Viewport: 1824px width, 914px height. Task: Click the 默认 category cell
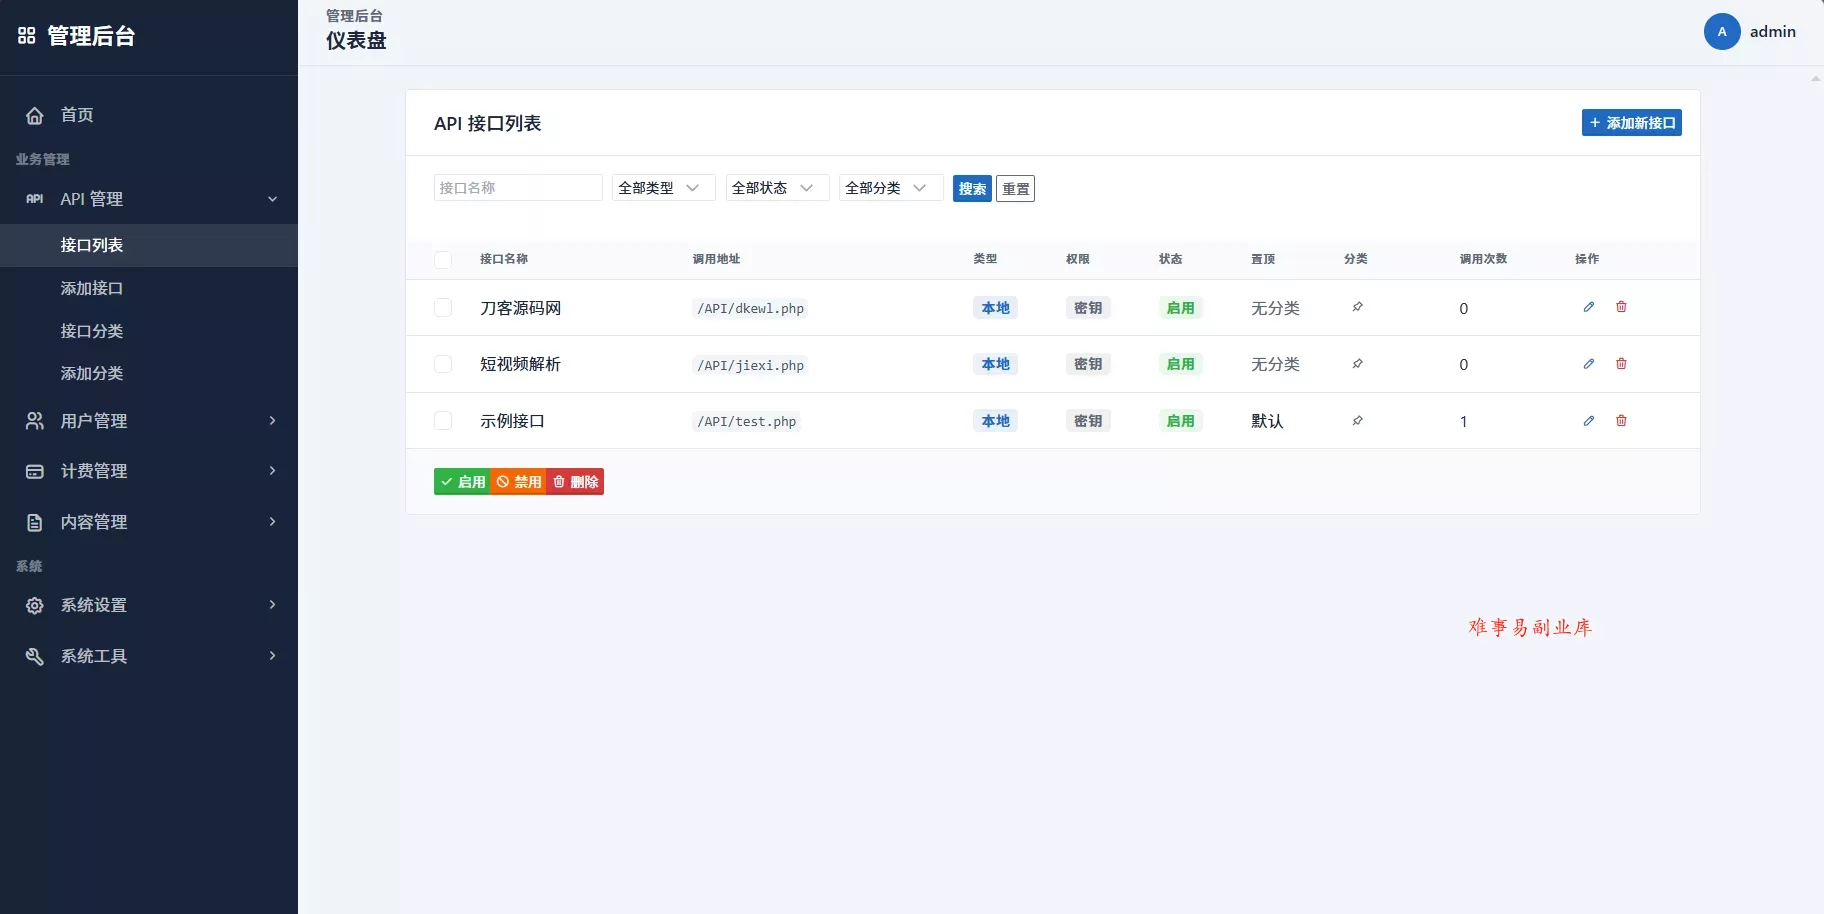(1267, 421)
